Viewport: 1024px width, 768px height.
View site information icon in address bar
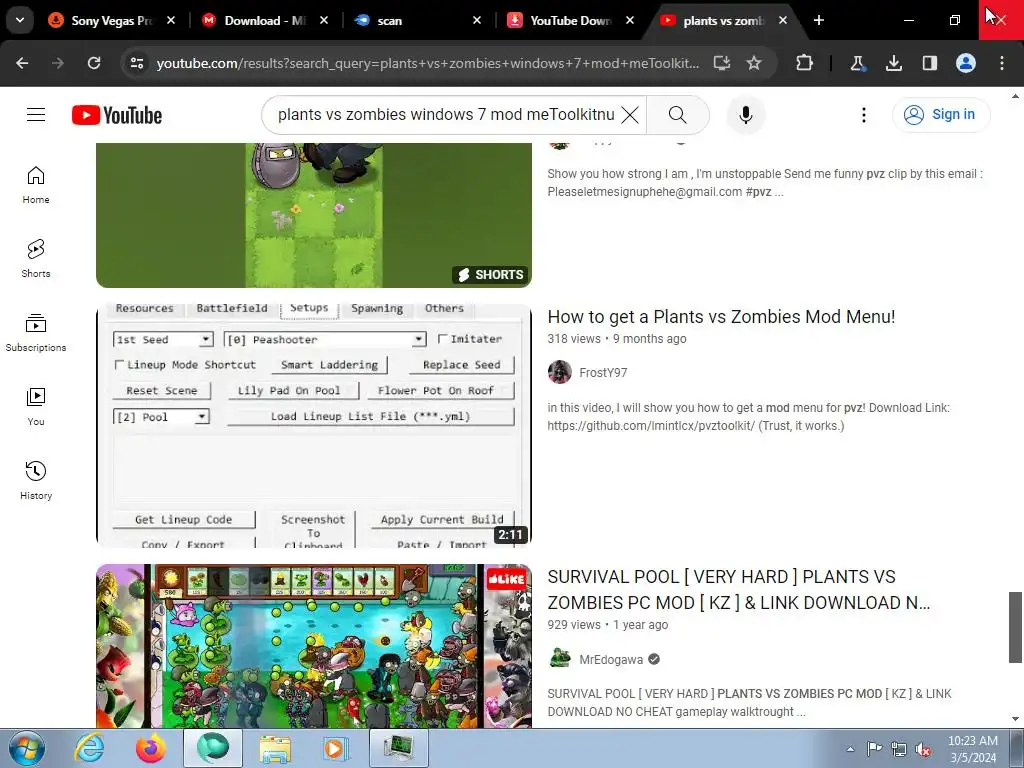(136, 63)
